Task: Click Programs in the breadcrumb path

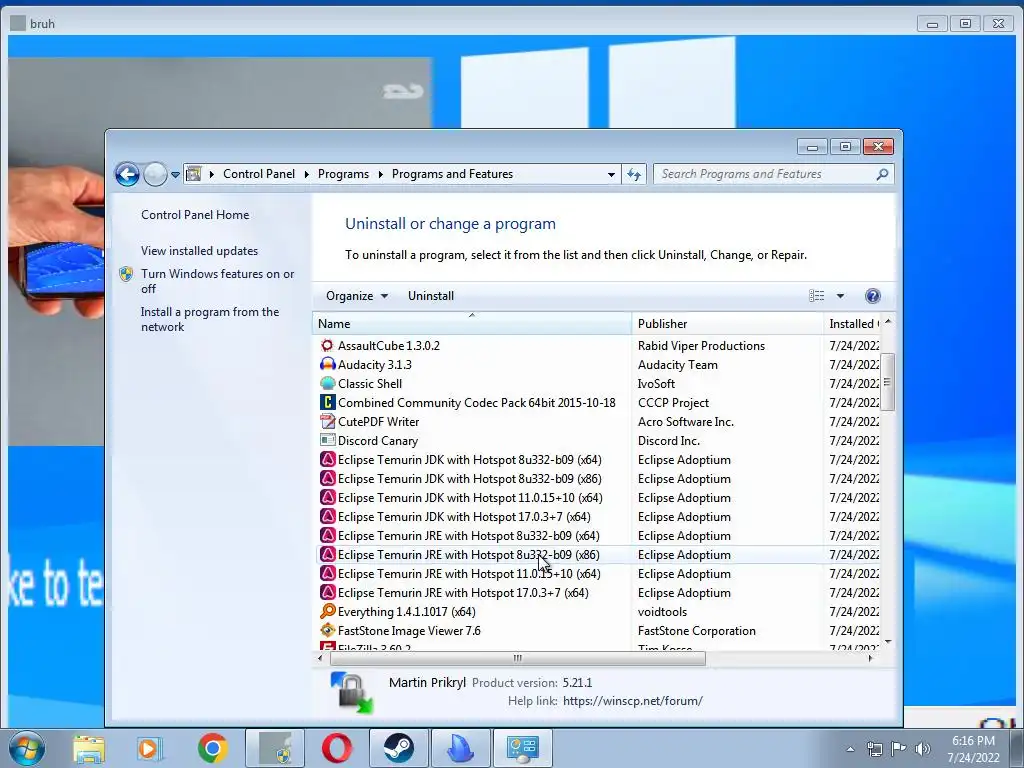Action: tap(343, 174)
